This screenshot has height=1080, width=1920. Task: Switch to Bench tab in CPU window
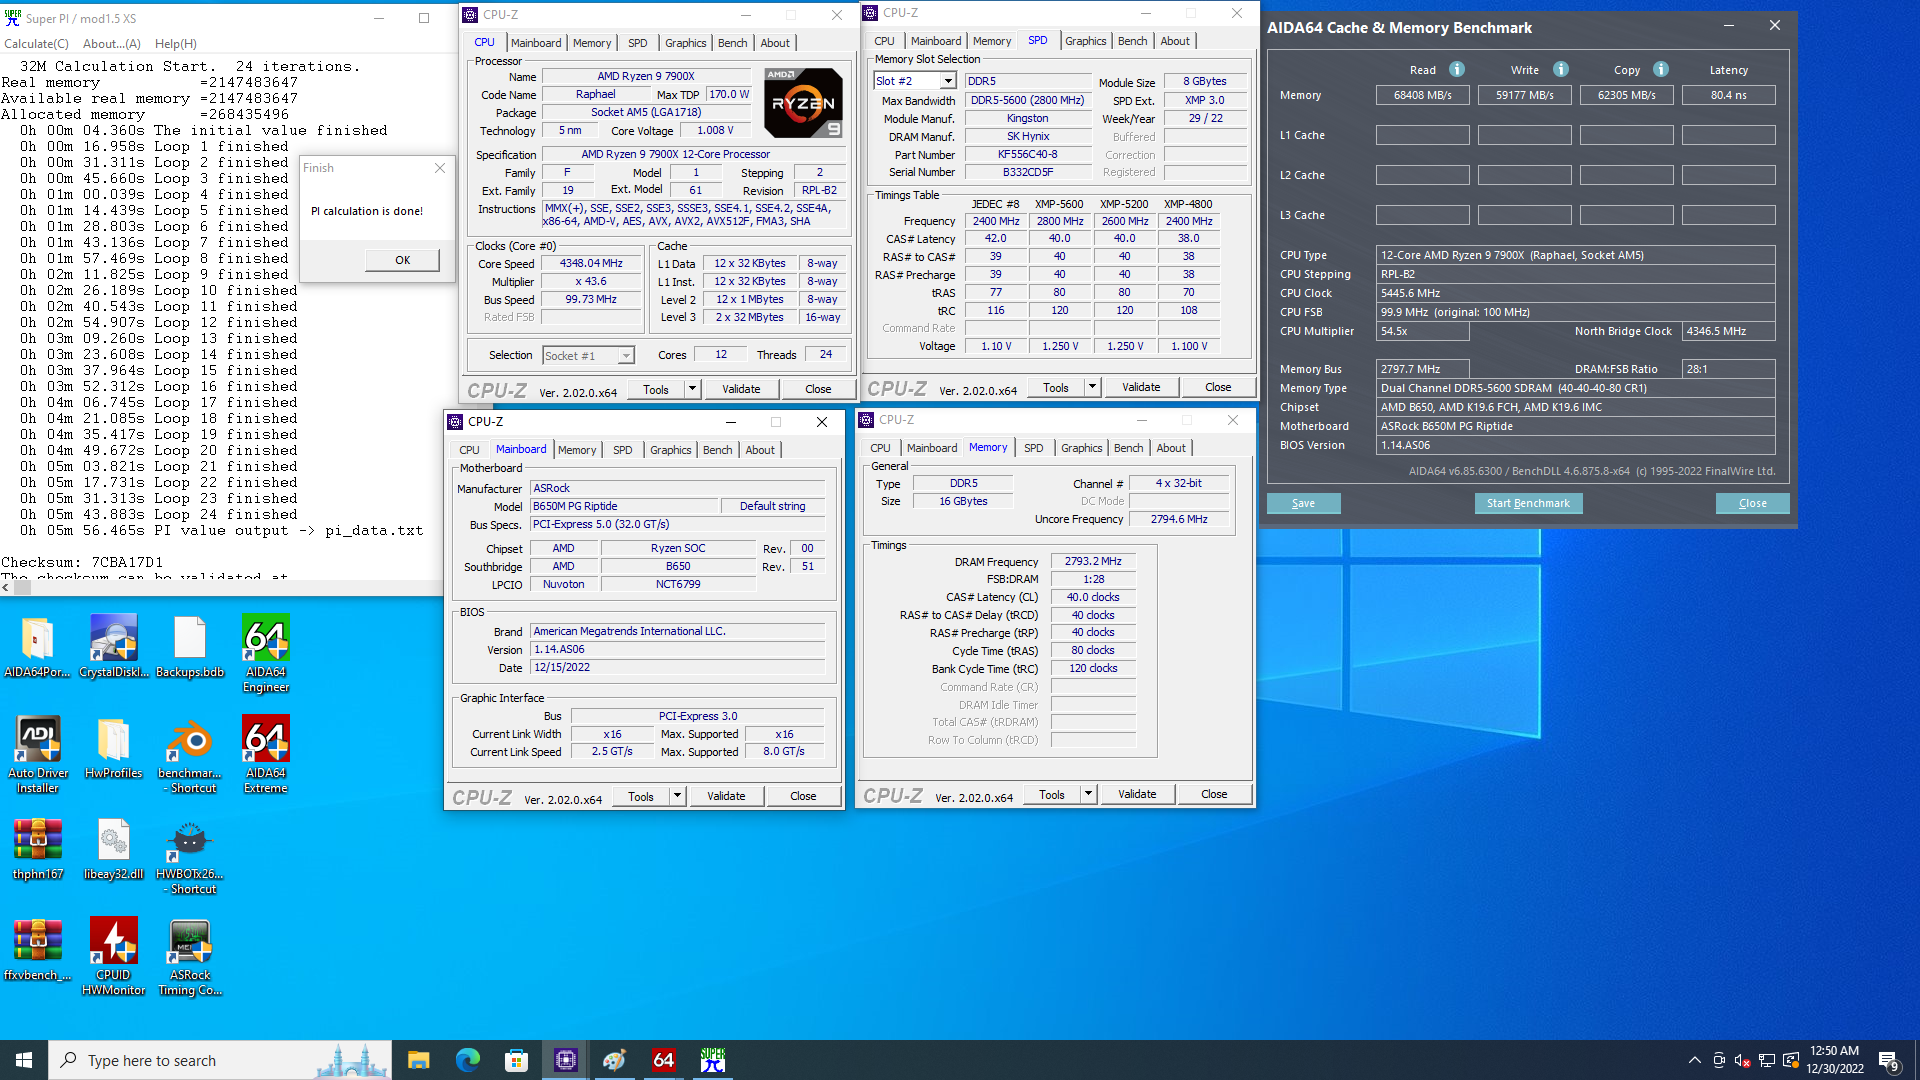(732, 43)
